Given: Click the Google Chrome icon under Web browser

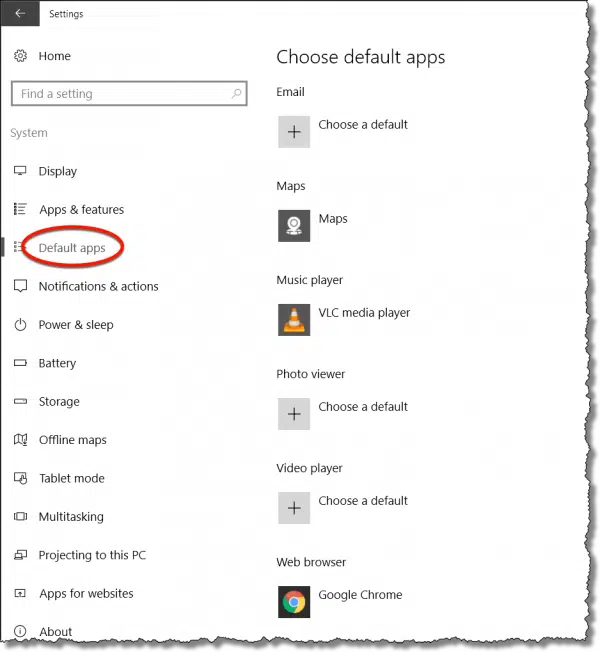Looking at the screenshot, I should coord(294,602).
